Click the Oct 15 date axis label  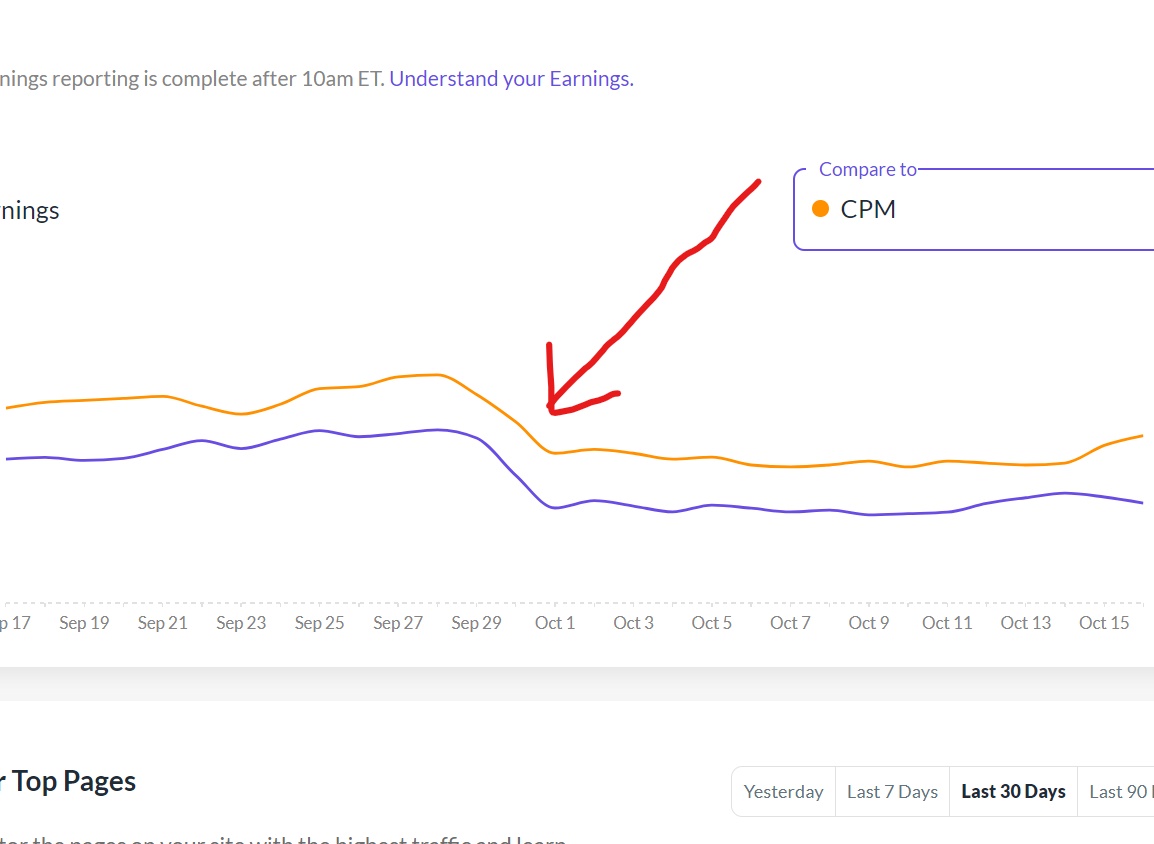1104,623
